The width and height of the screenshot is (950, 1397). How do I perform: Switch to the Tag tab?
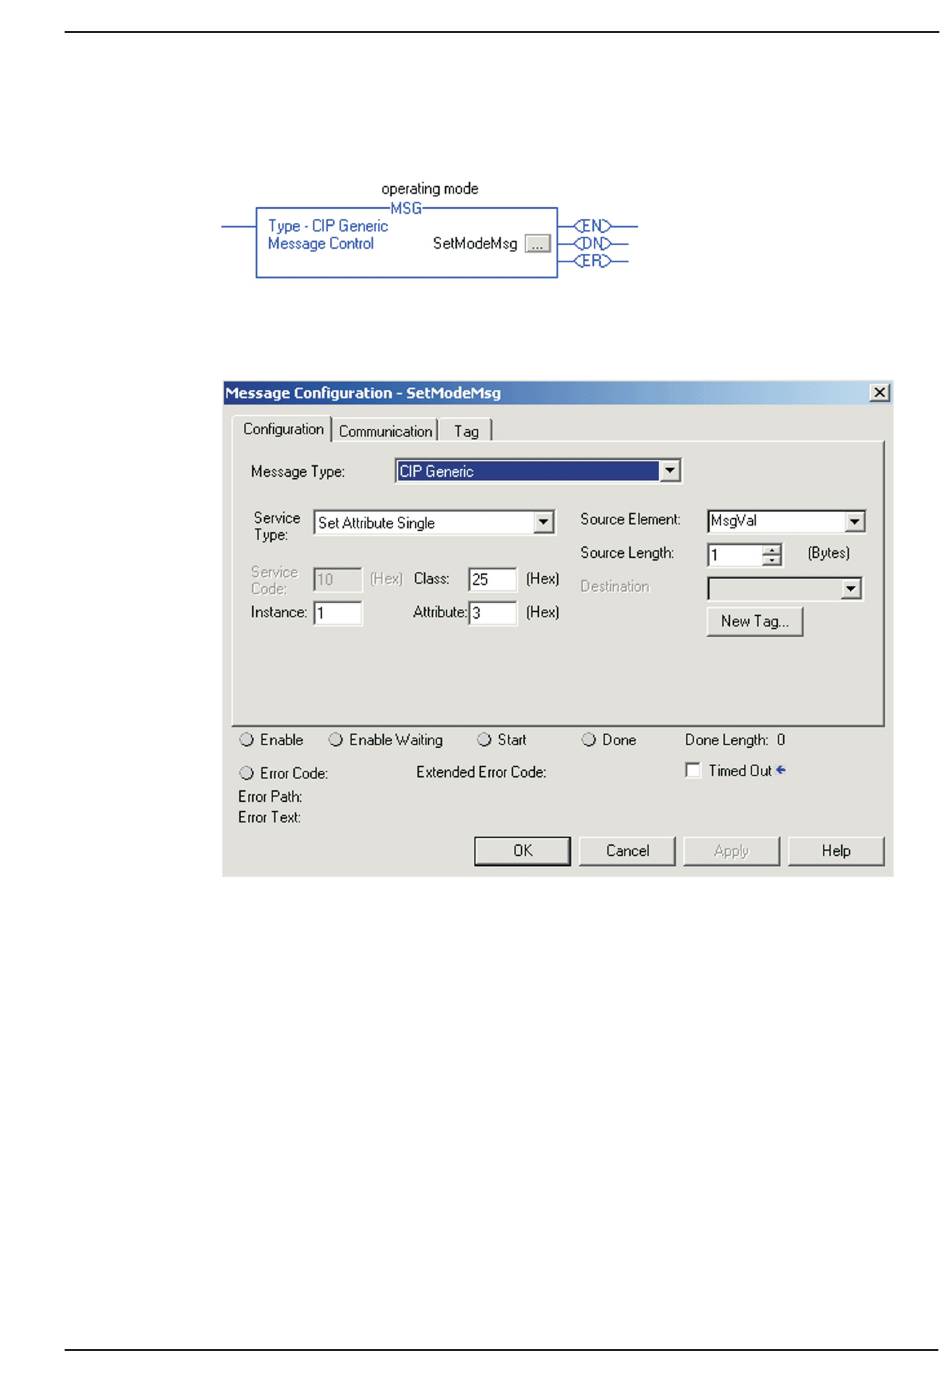point(466,431)
